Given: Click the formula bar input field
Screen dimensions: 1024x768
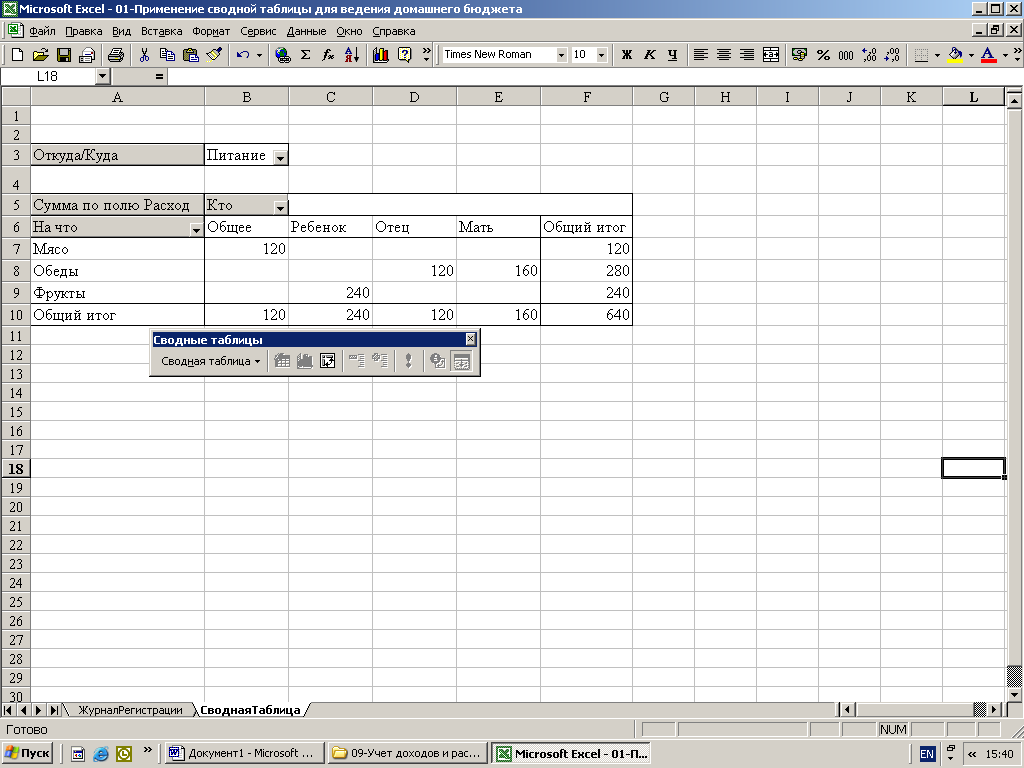Looking at the screenshot, I should [594, 76].
